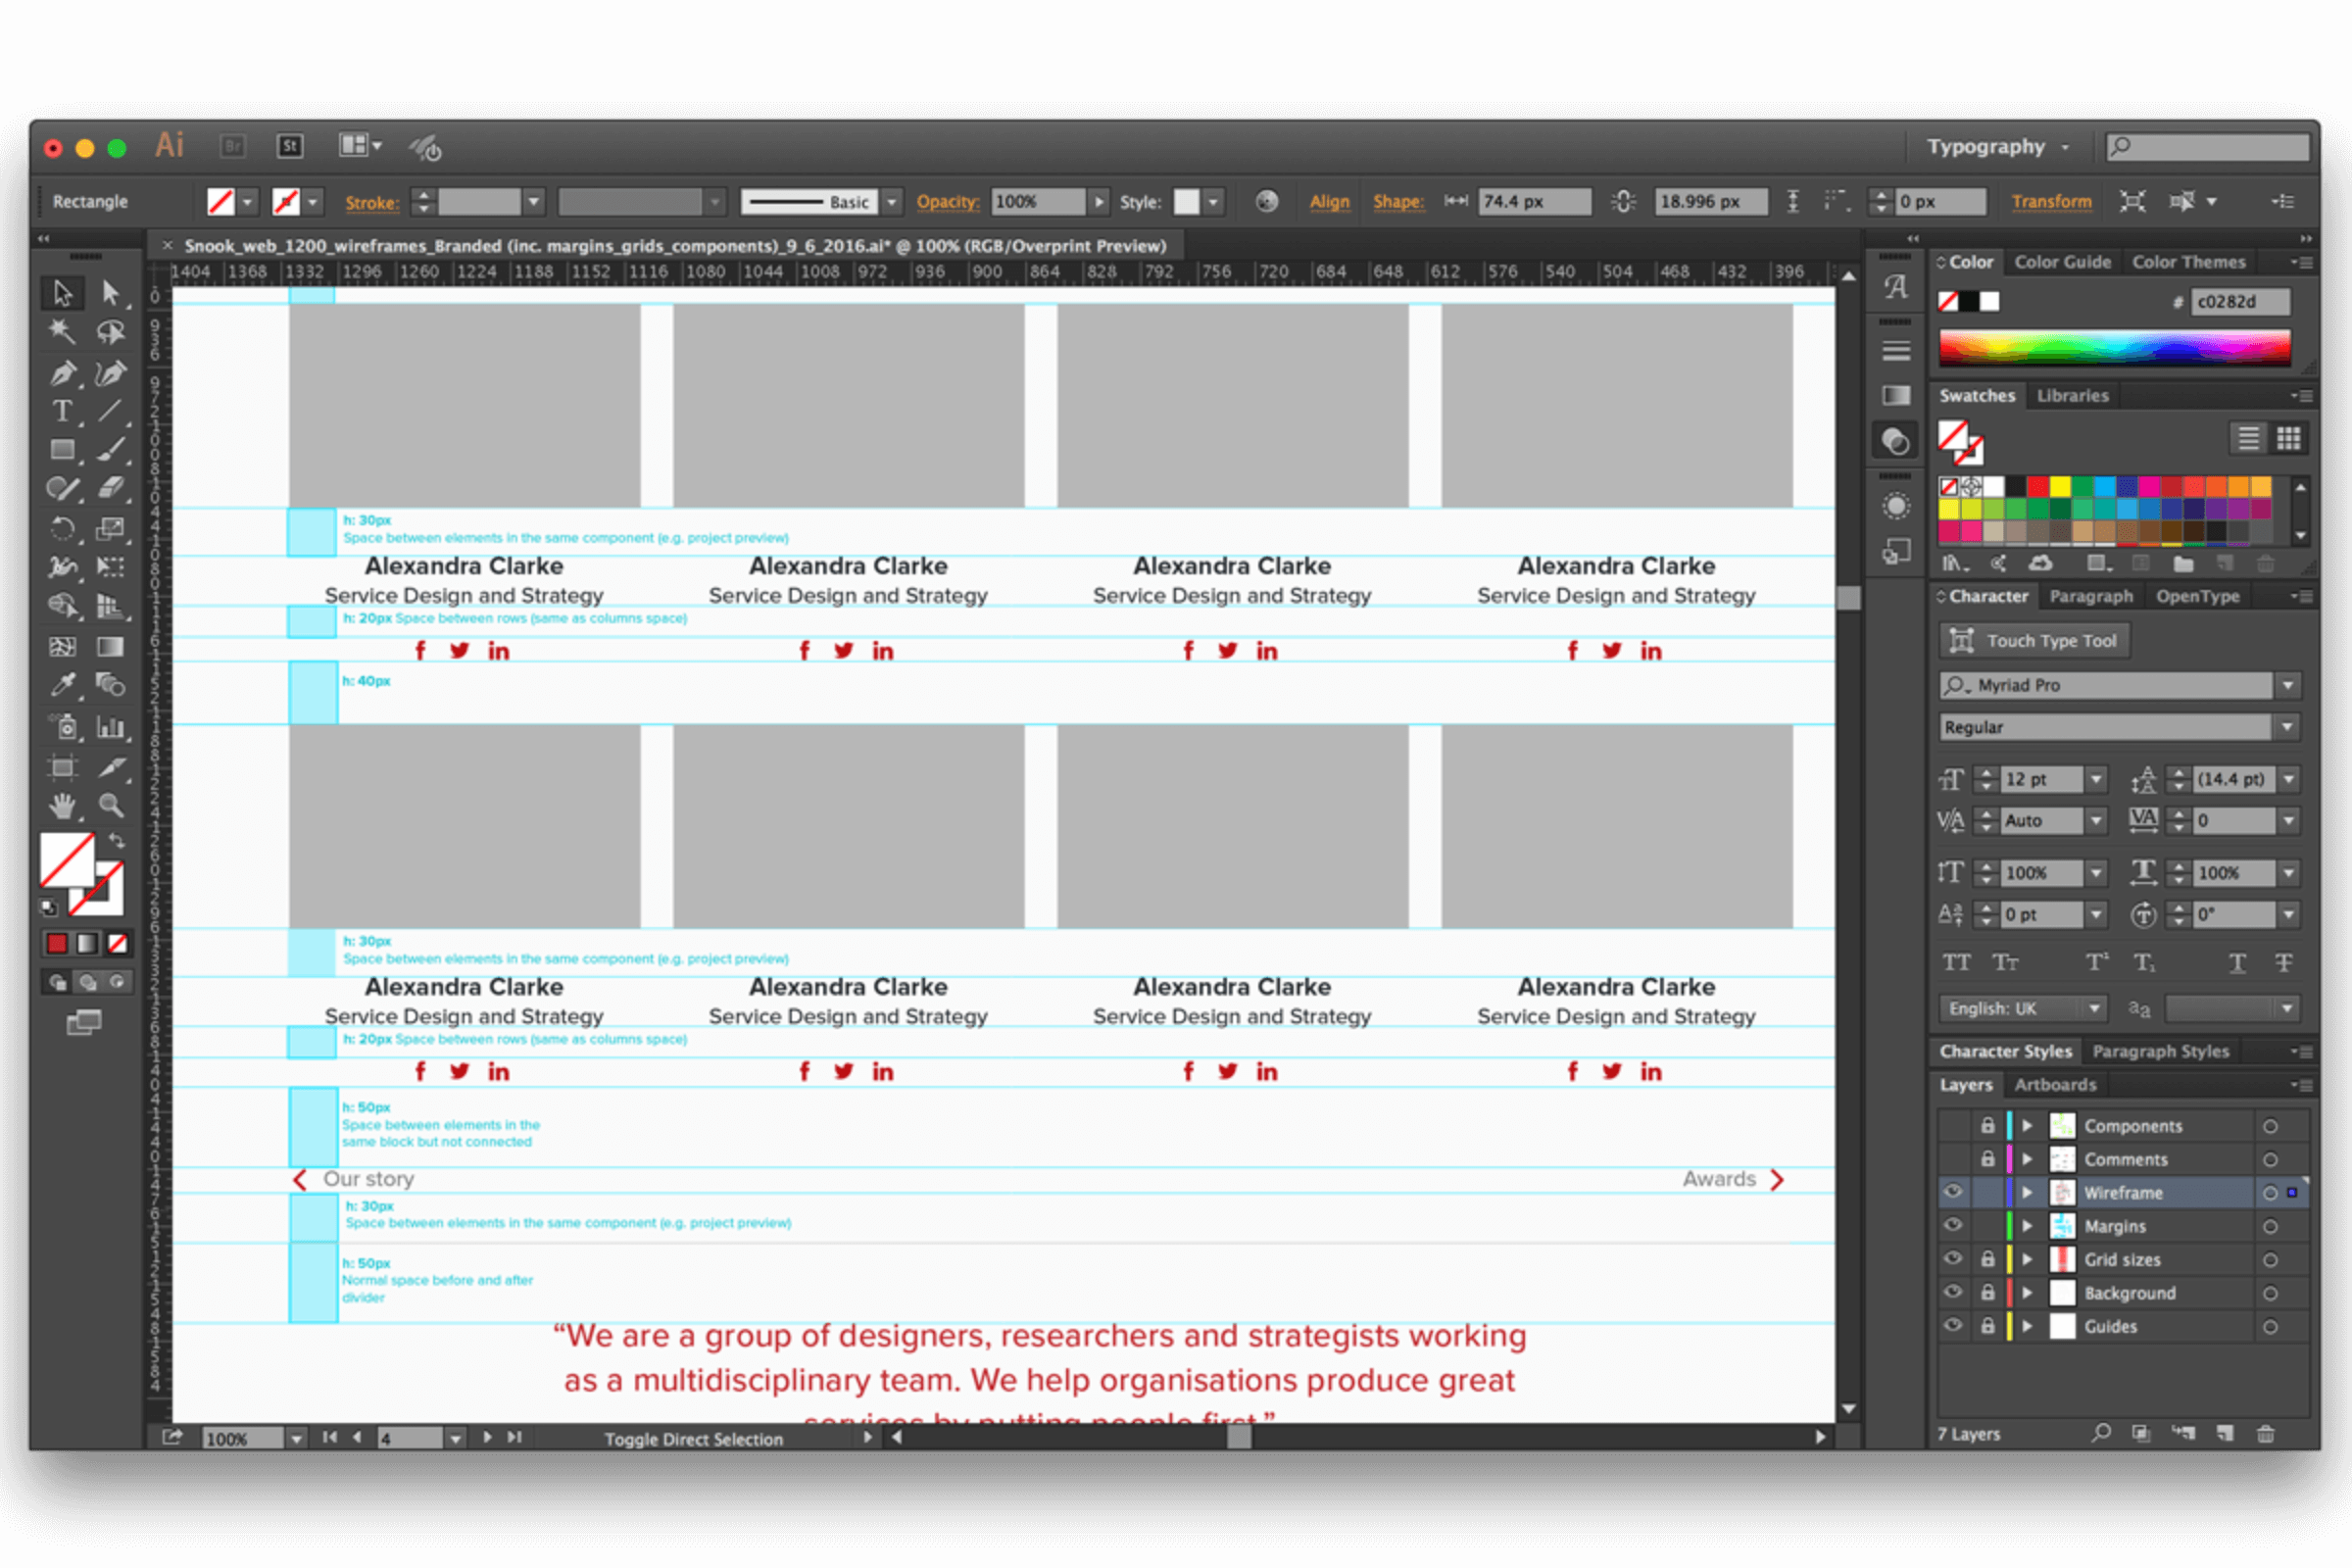Select the Type tool
The width and height of the screenshot is (2352, 1568).
point(62,410)
